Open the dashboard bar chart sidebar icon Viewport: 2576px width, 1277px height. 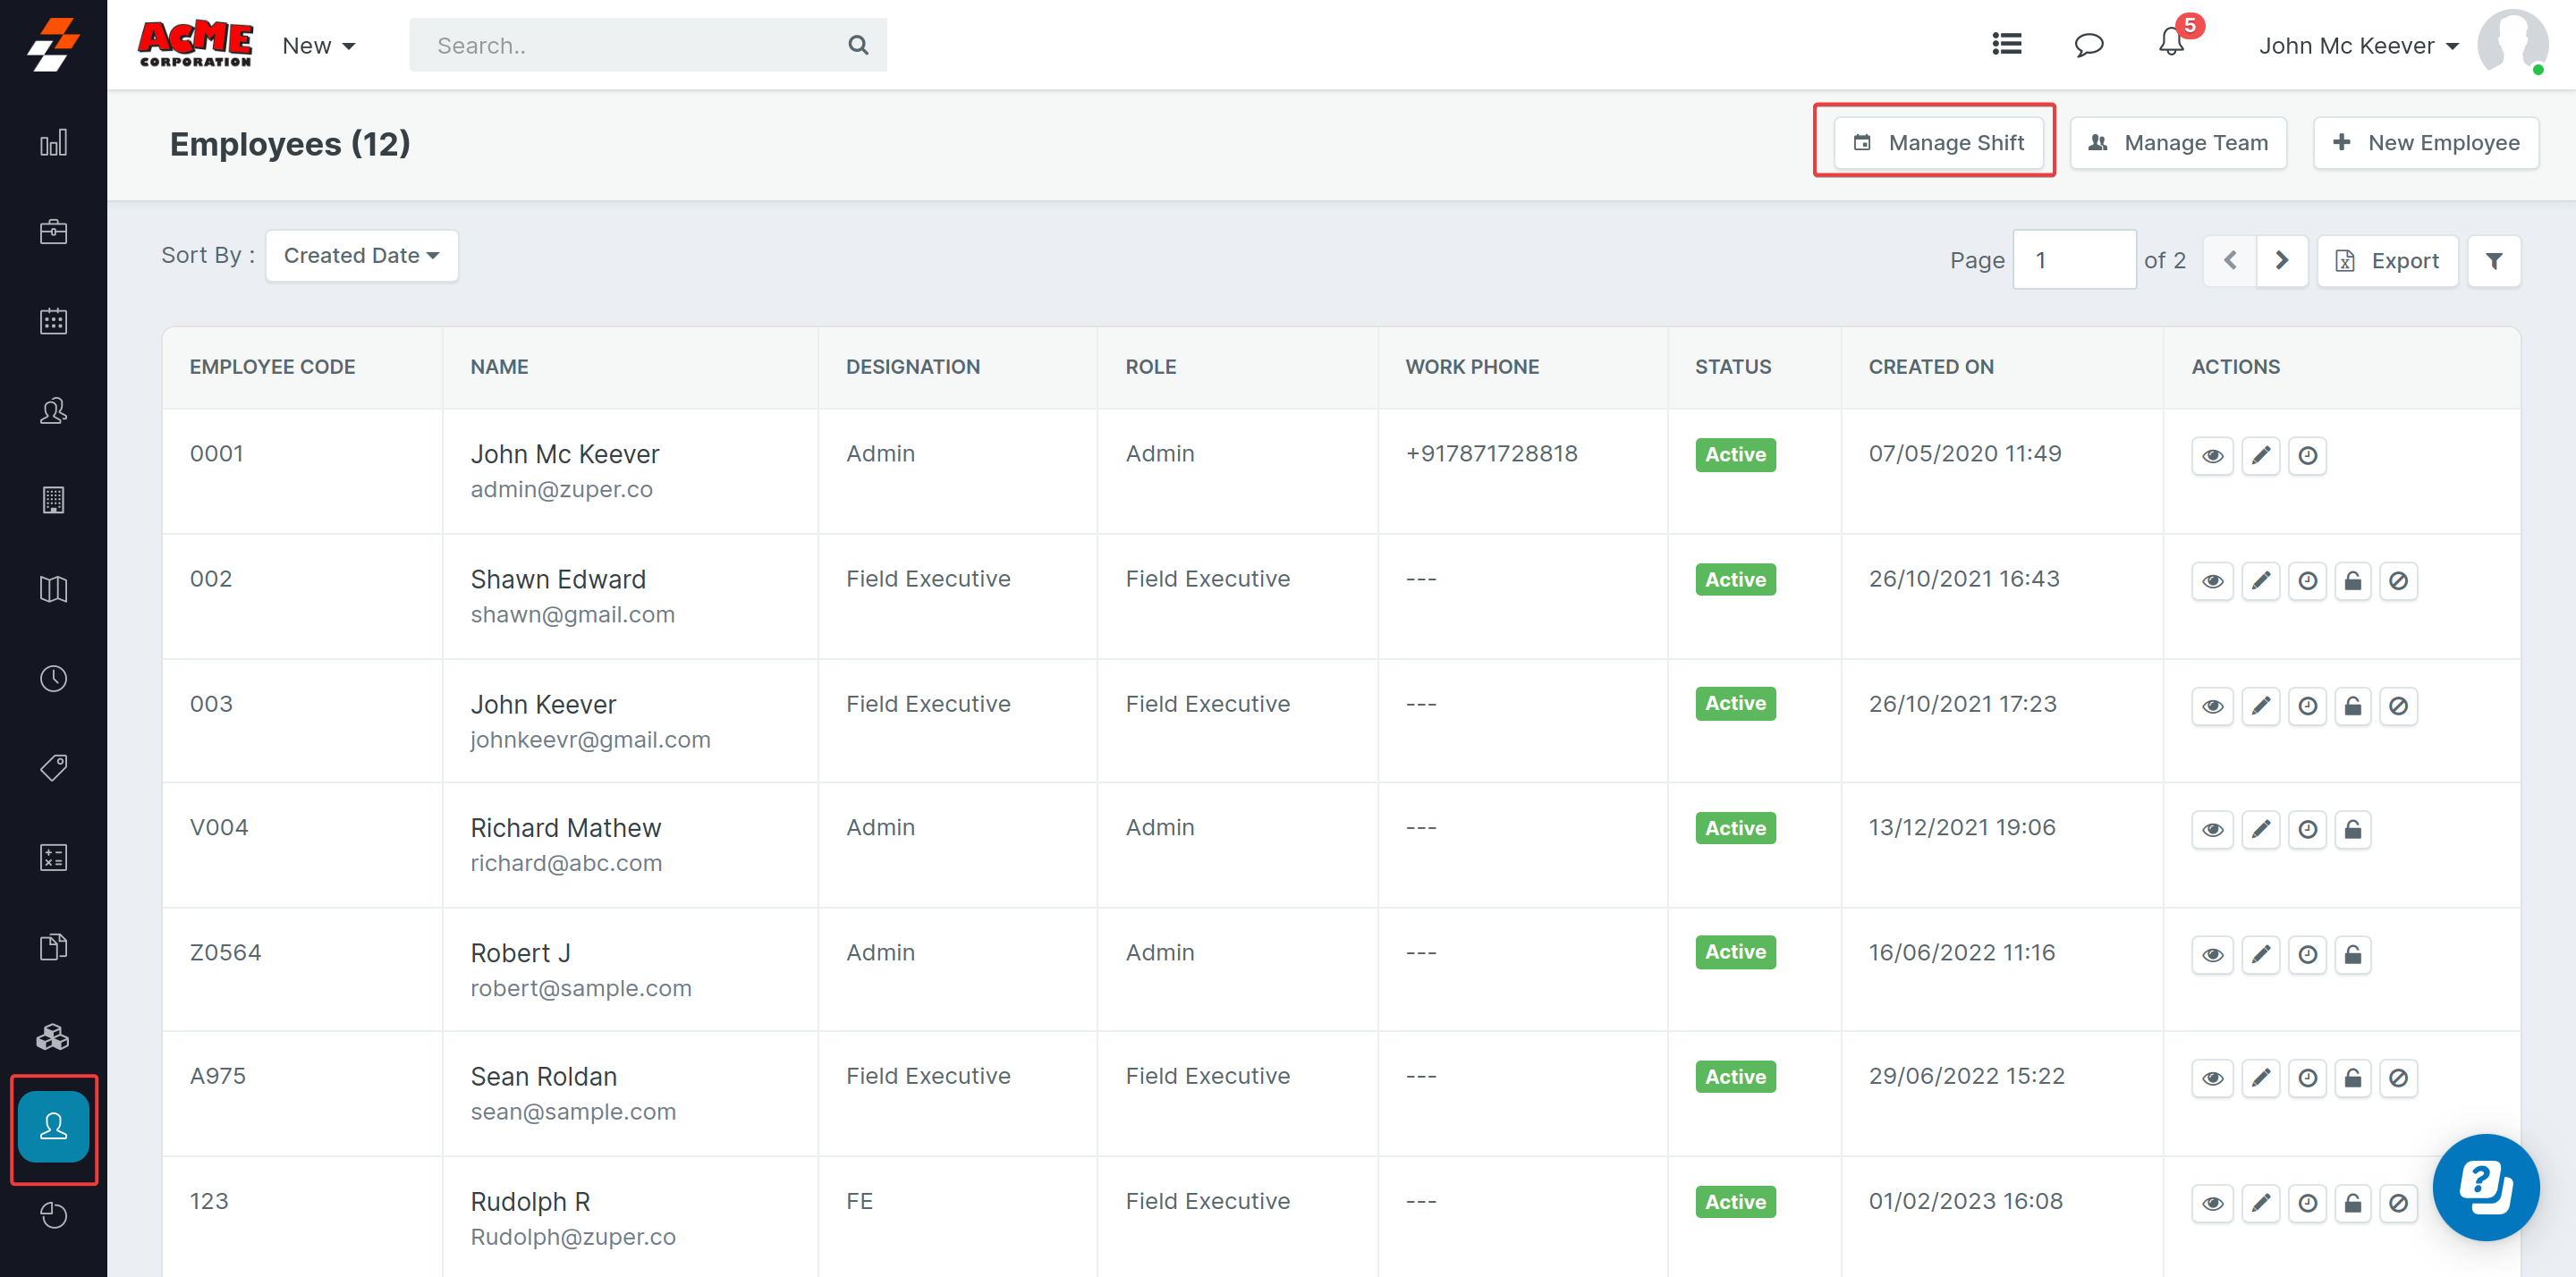53,143
